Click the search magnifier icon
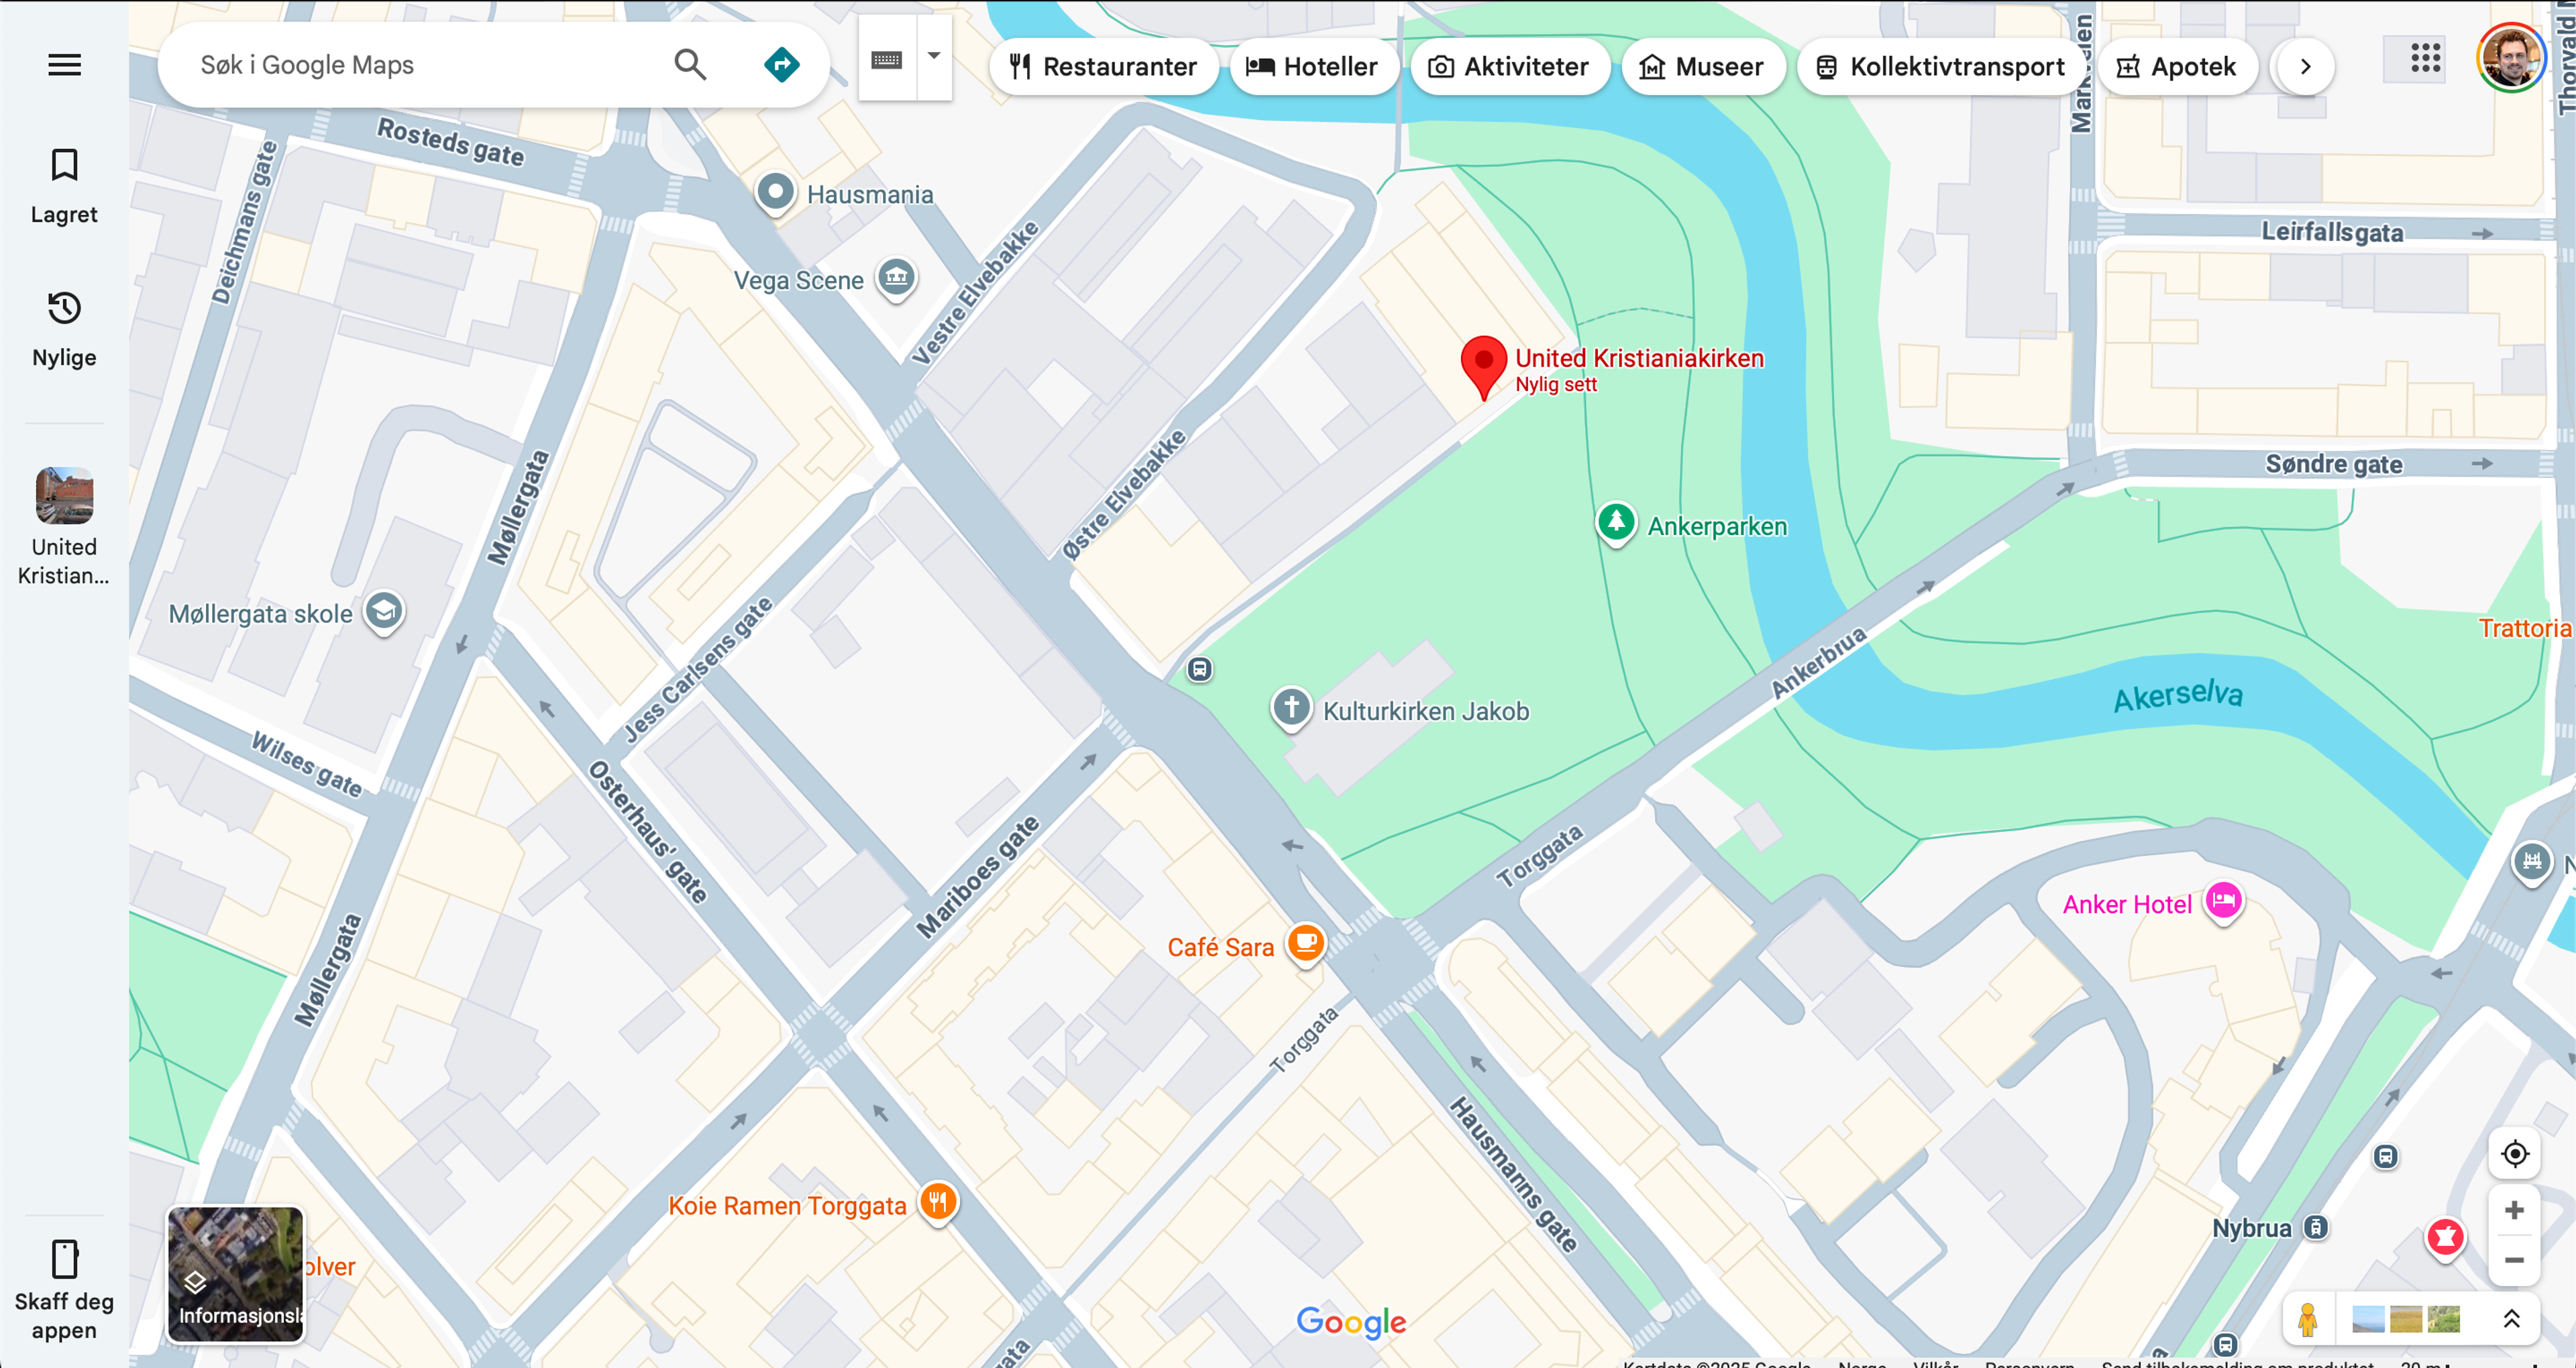This screenshot has height=1368, width=2576. point(690,65)
